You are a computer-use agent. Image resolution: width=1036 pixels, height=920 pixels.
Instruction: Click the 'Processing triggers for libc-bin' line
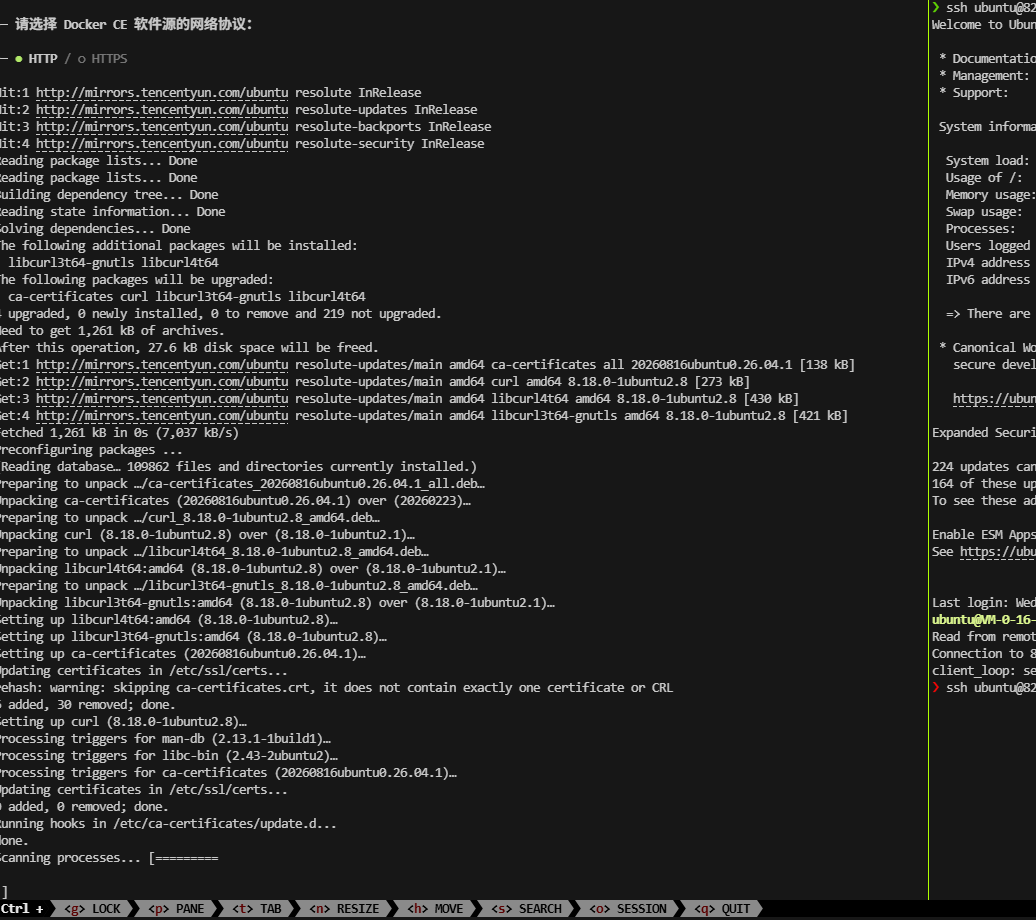click(168, 756)
